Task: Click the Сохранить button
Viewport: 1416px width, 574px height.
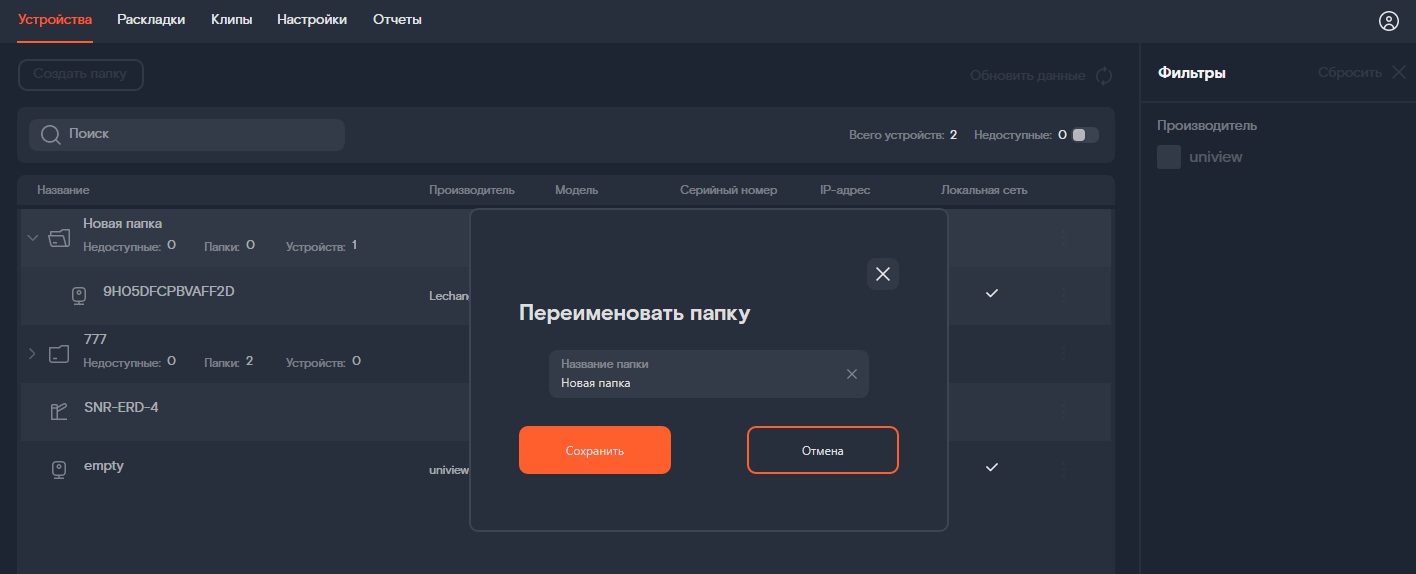Action: [x=595, y=450]
